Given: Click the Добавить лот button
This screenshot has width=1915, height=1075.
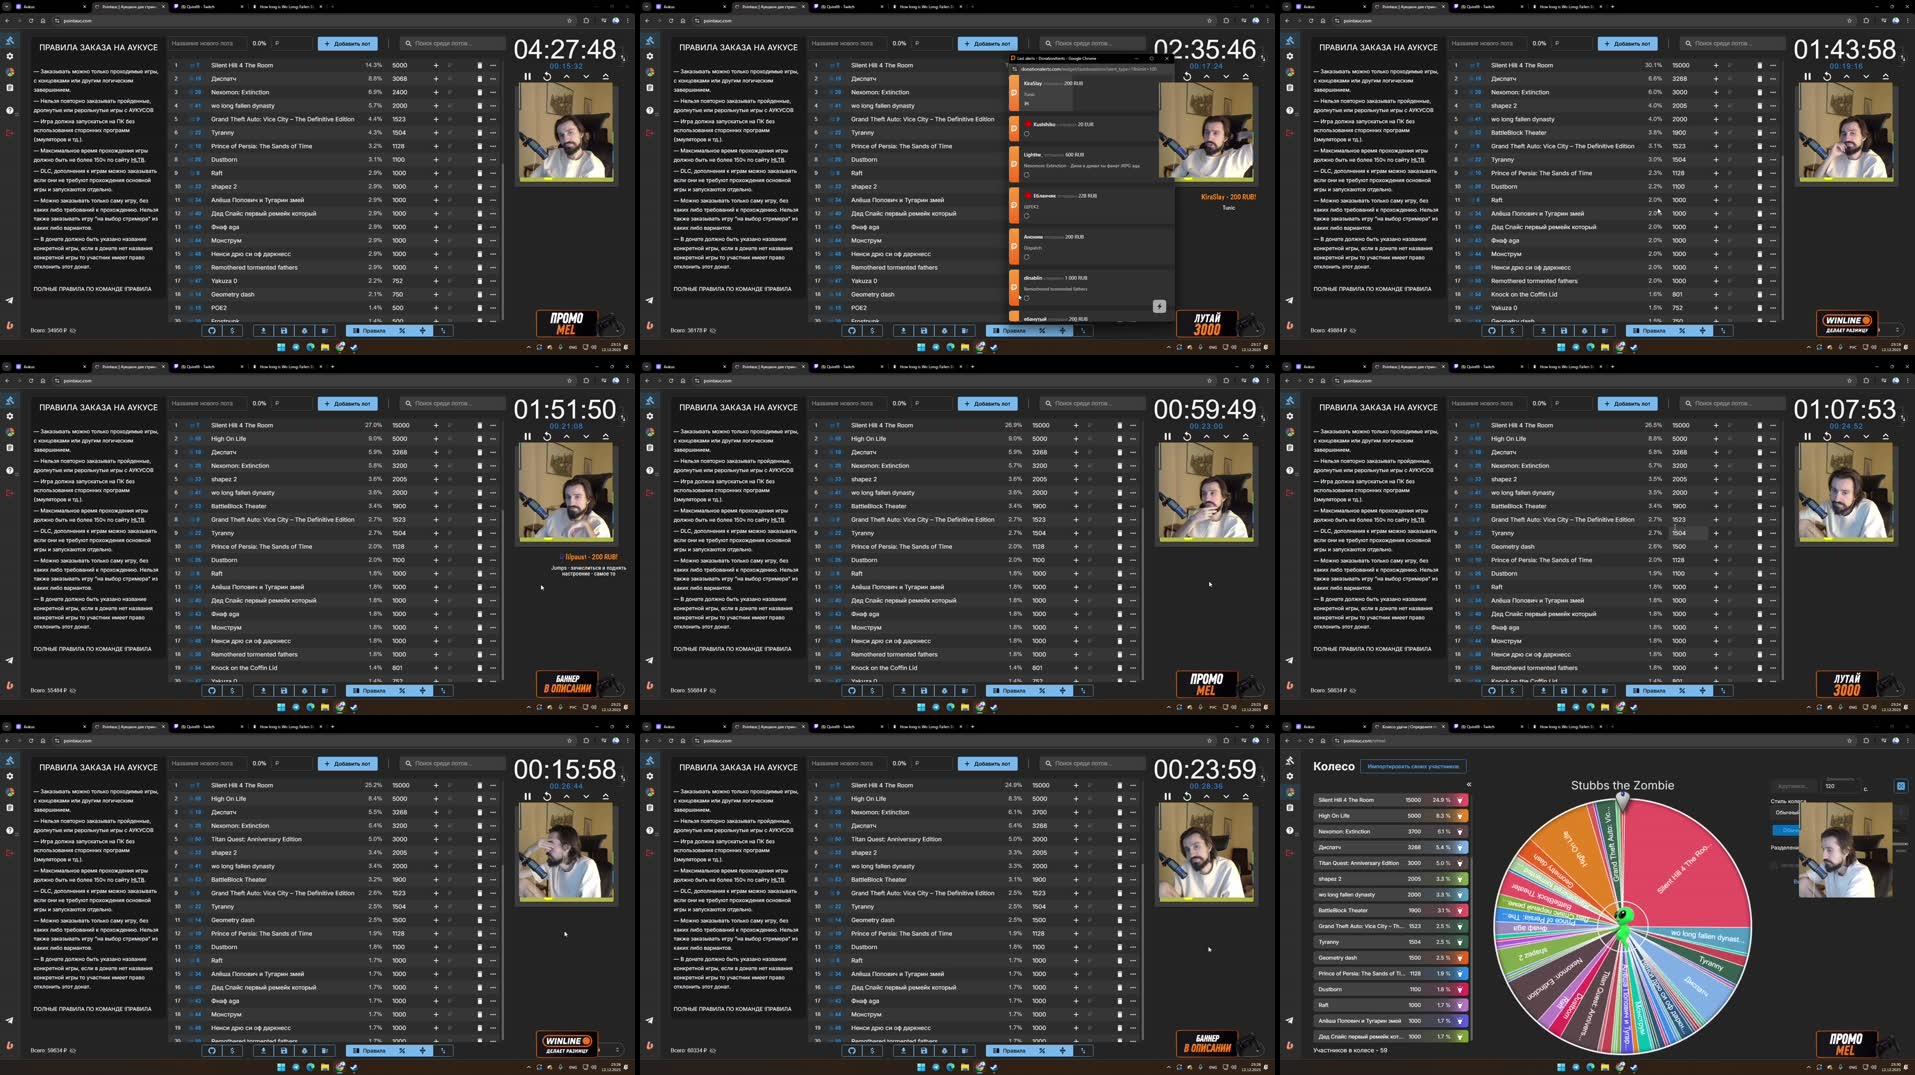Looking at the screenshot, I should tap(347, 43).
